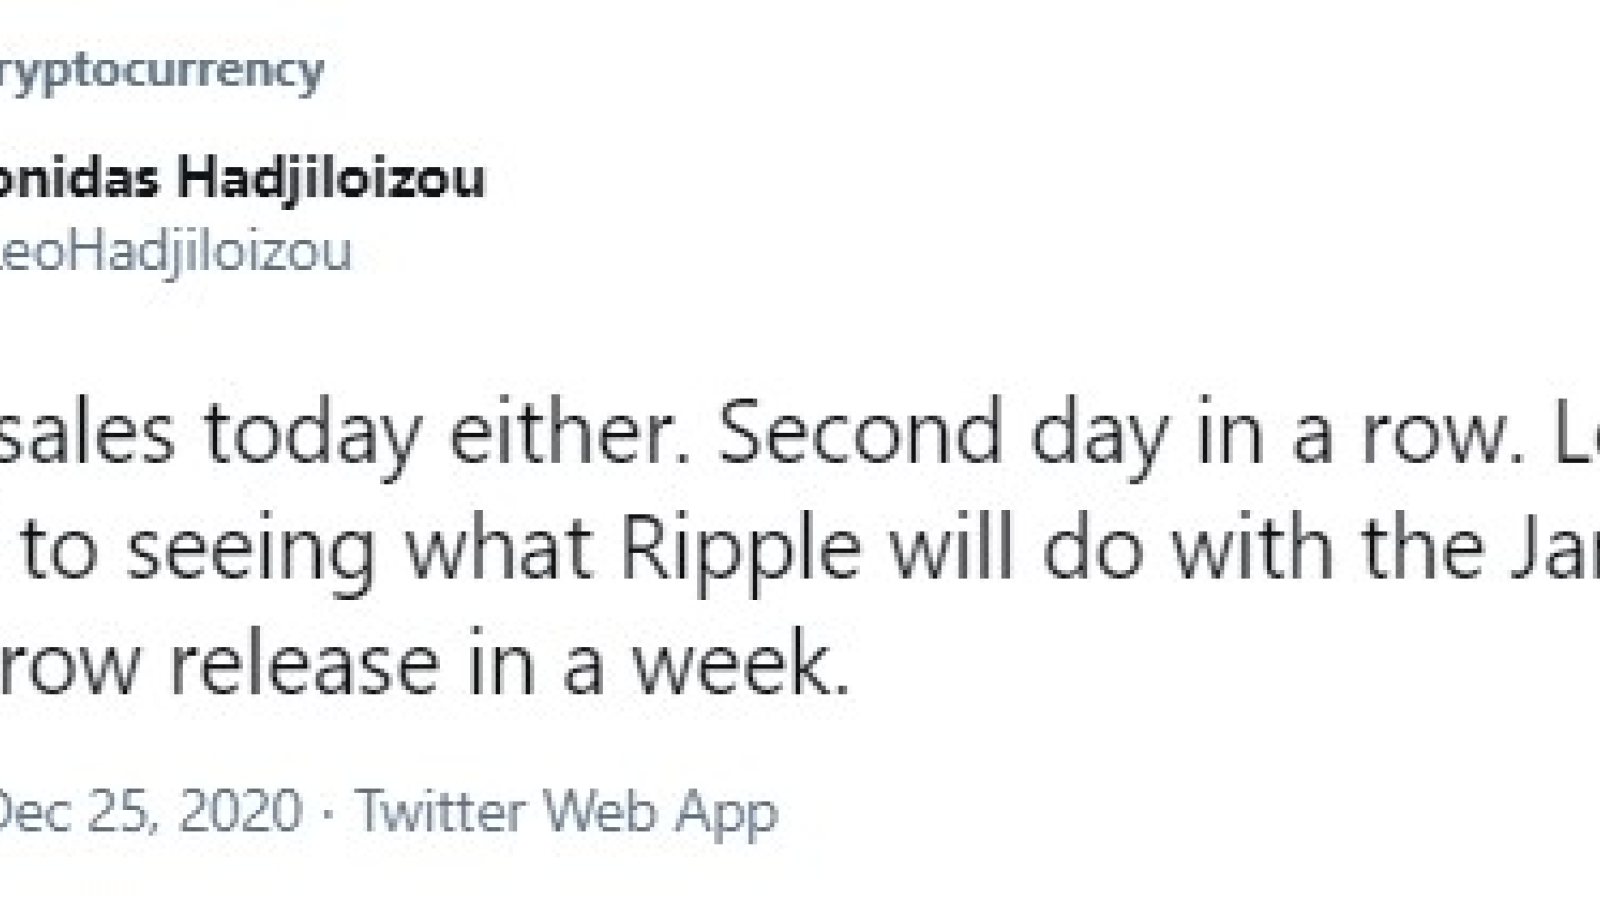
Task: Open the cryptocurrency topic label
Action: (x=161, y=74)
